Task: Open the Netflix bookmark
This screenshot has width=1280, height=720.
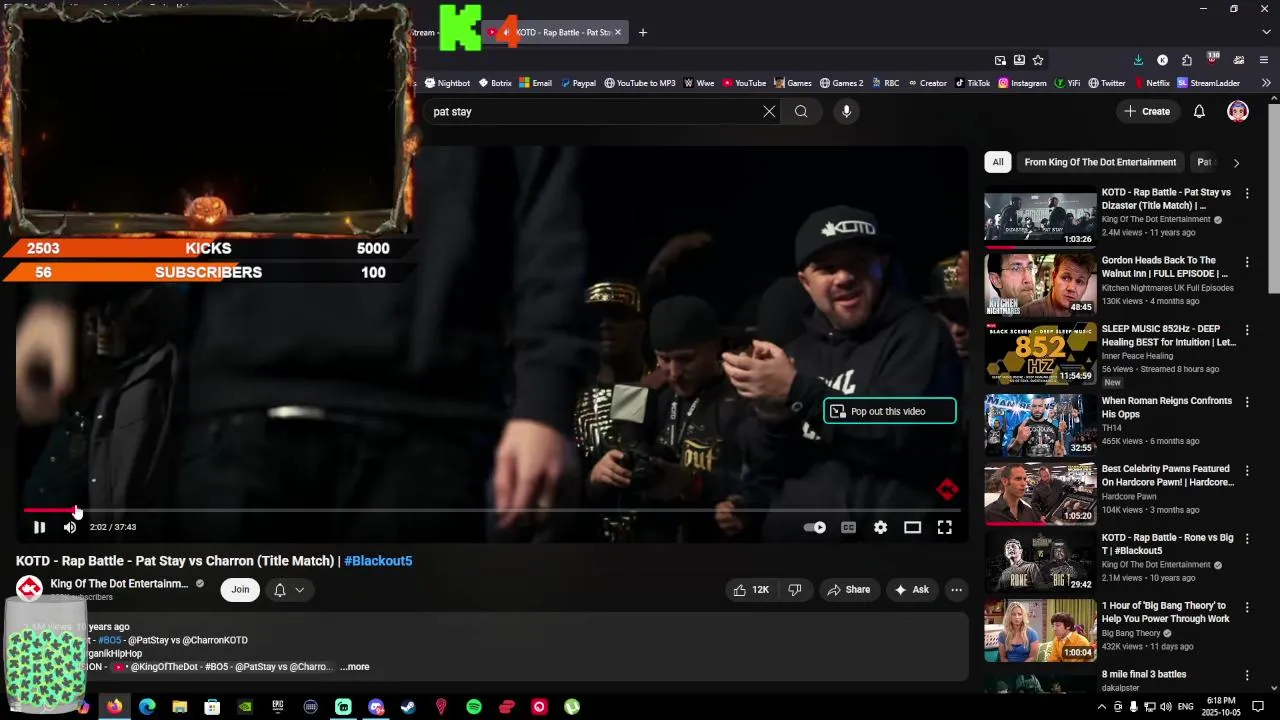Action: (x=1151, y=83)
